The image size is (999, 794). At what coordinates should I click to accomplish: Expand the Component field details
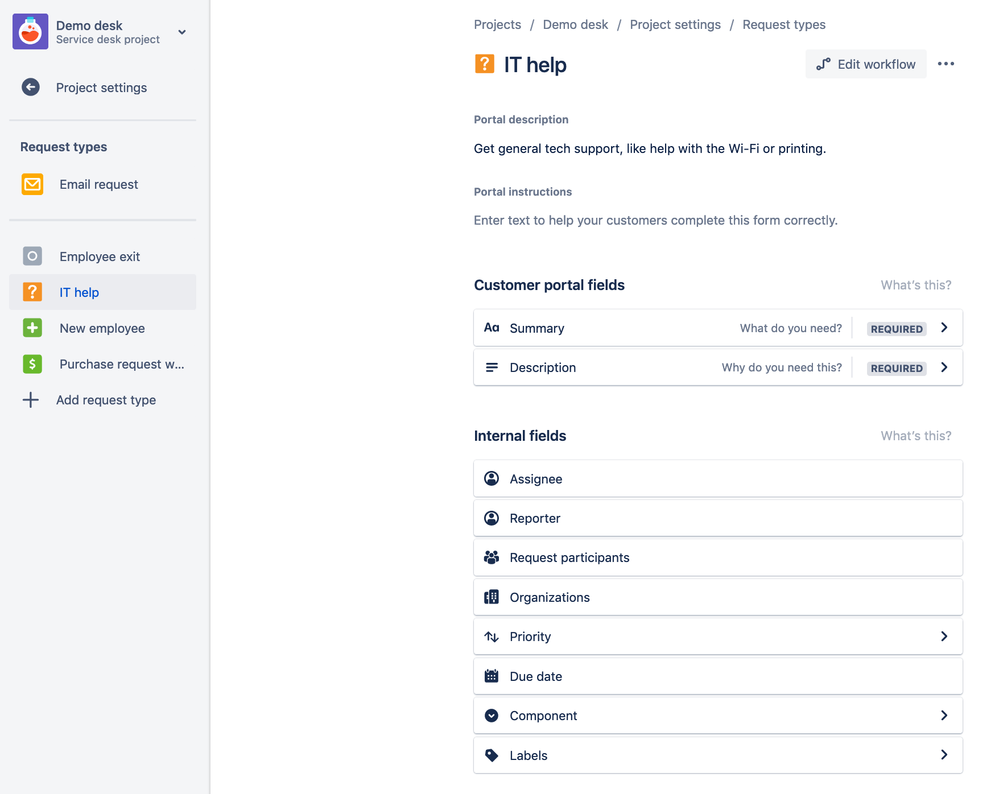point(943,715)
